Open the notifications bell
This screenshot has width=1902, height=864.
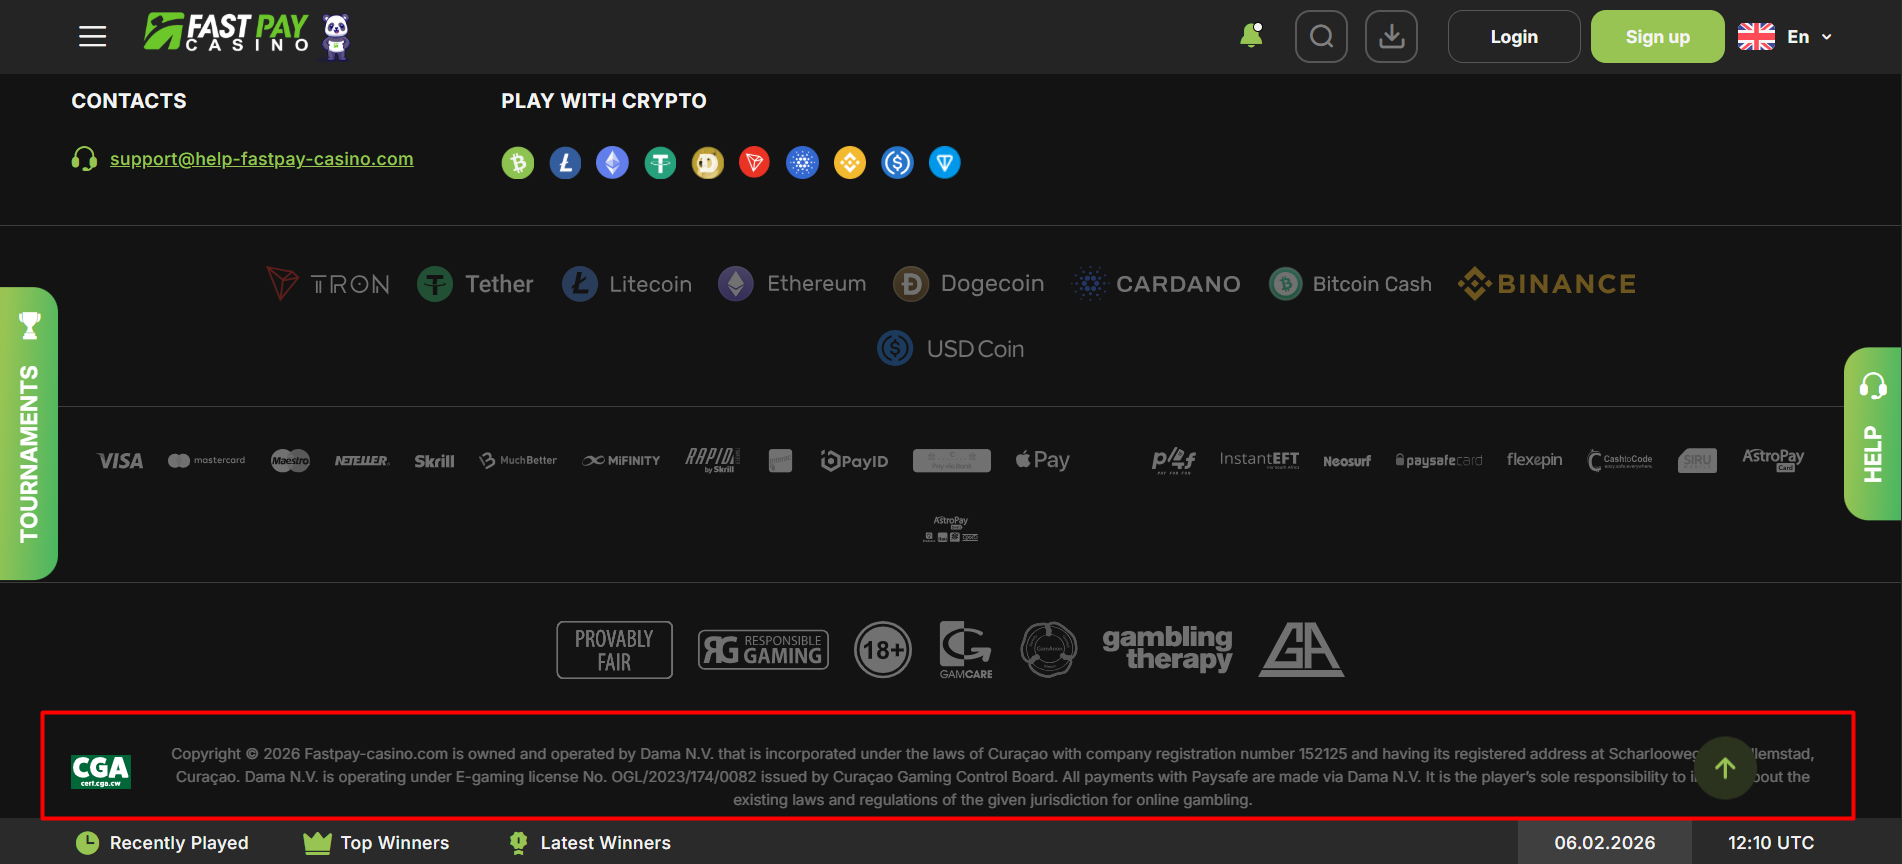(x=1251, y=36)
